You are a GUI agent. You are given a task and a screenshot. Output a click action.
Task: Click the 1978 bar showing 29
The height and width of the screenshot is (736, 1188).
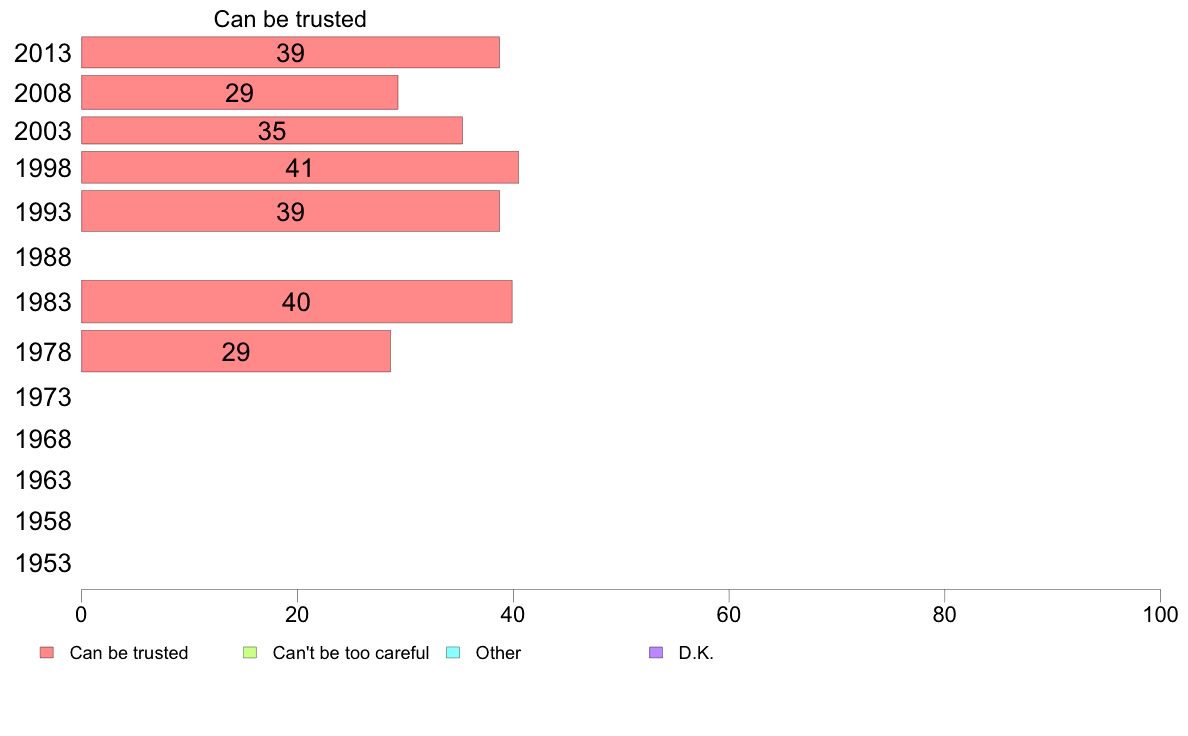(235, 352)
